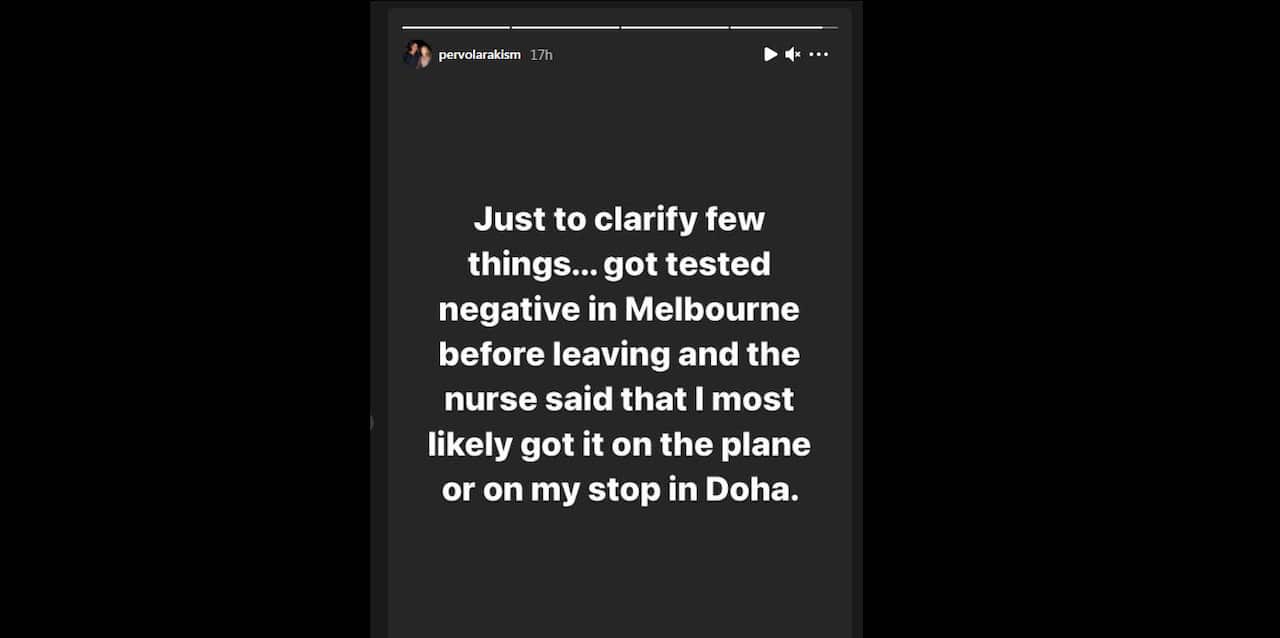Click the word "negative" in the story
The height and width of the screenshot is (638, 1280).
tap(522, 309)
